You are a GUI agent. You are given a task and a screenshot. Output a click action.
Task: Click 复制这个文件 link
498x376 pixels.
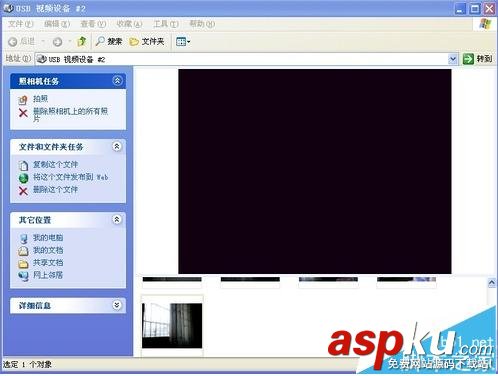tap(55, 165)
